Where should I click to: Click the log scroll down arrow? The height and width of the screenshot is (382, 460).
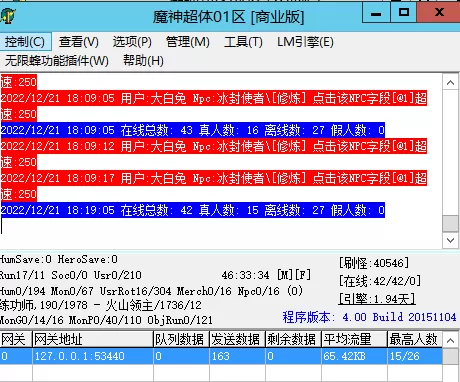(451, 240)
